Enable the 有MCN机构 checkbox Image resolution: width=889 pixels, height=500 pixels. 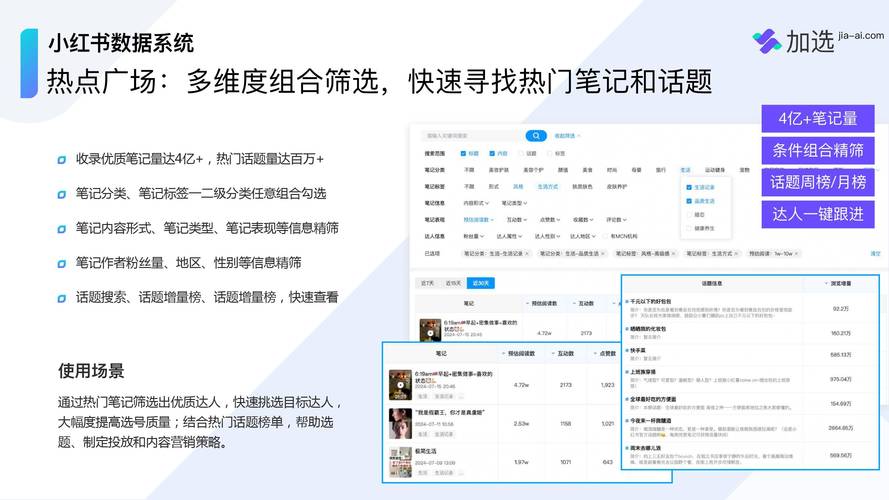coord(606,236)
